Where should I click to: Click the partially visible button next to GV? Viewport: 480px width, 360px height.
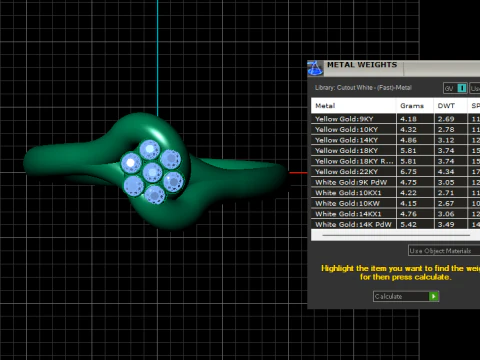pos(475,88)
